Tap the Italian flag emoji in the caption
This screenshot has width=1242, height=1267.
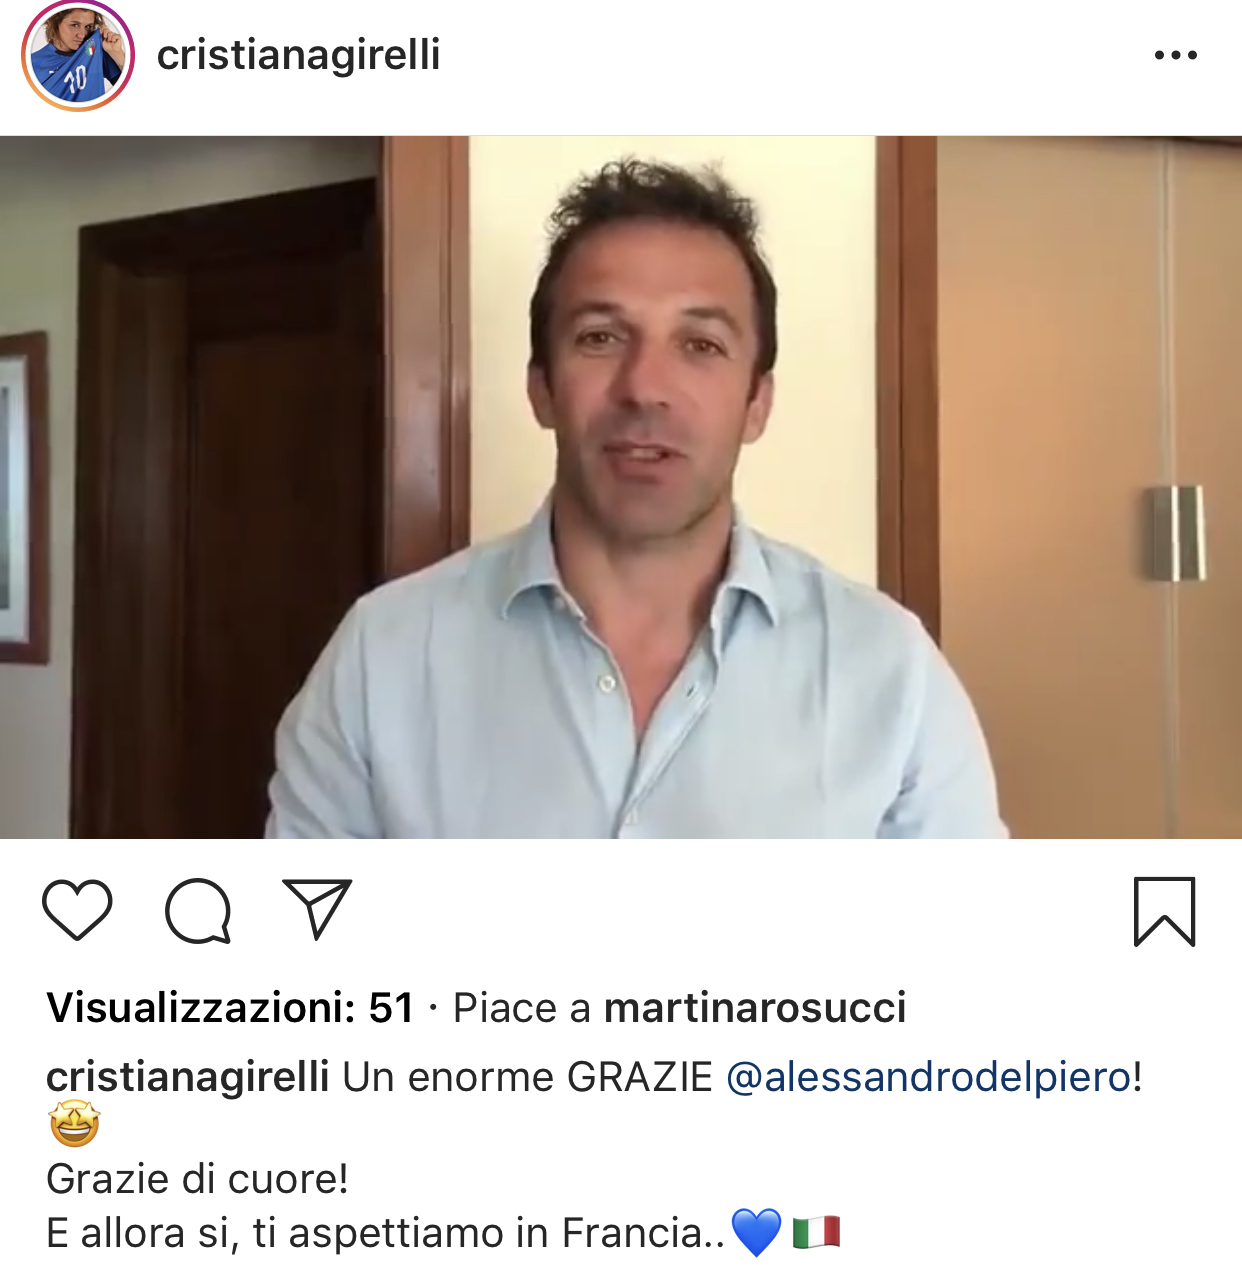816,1232
